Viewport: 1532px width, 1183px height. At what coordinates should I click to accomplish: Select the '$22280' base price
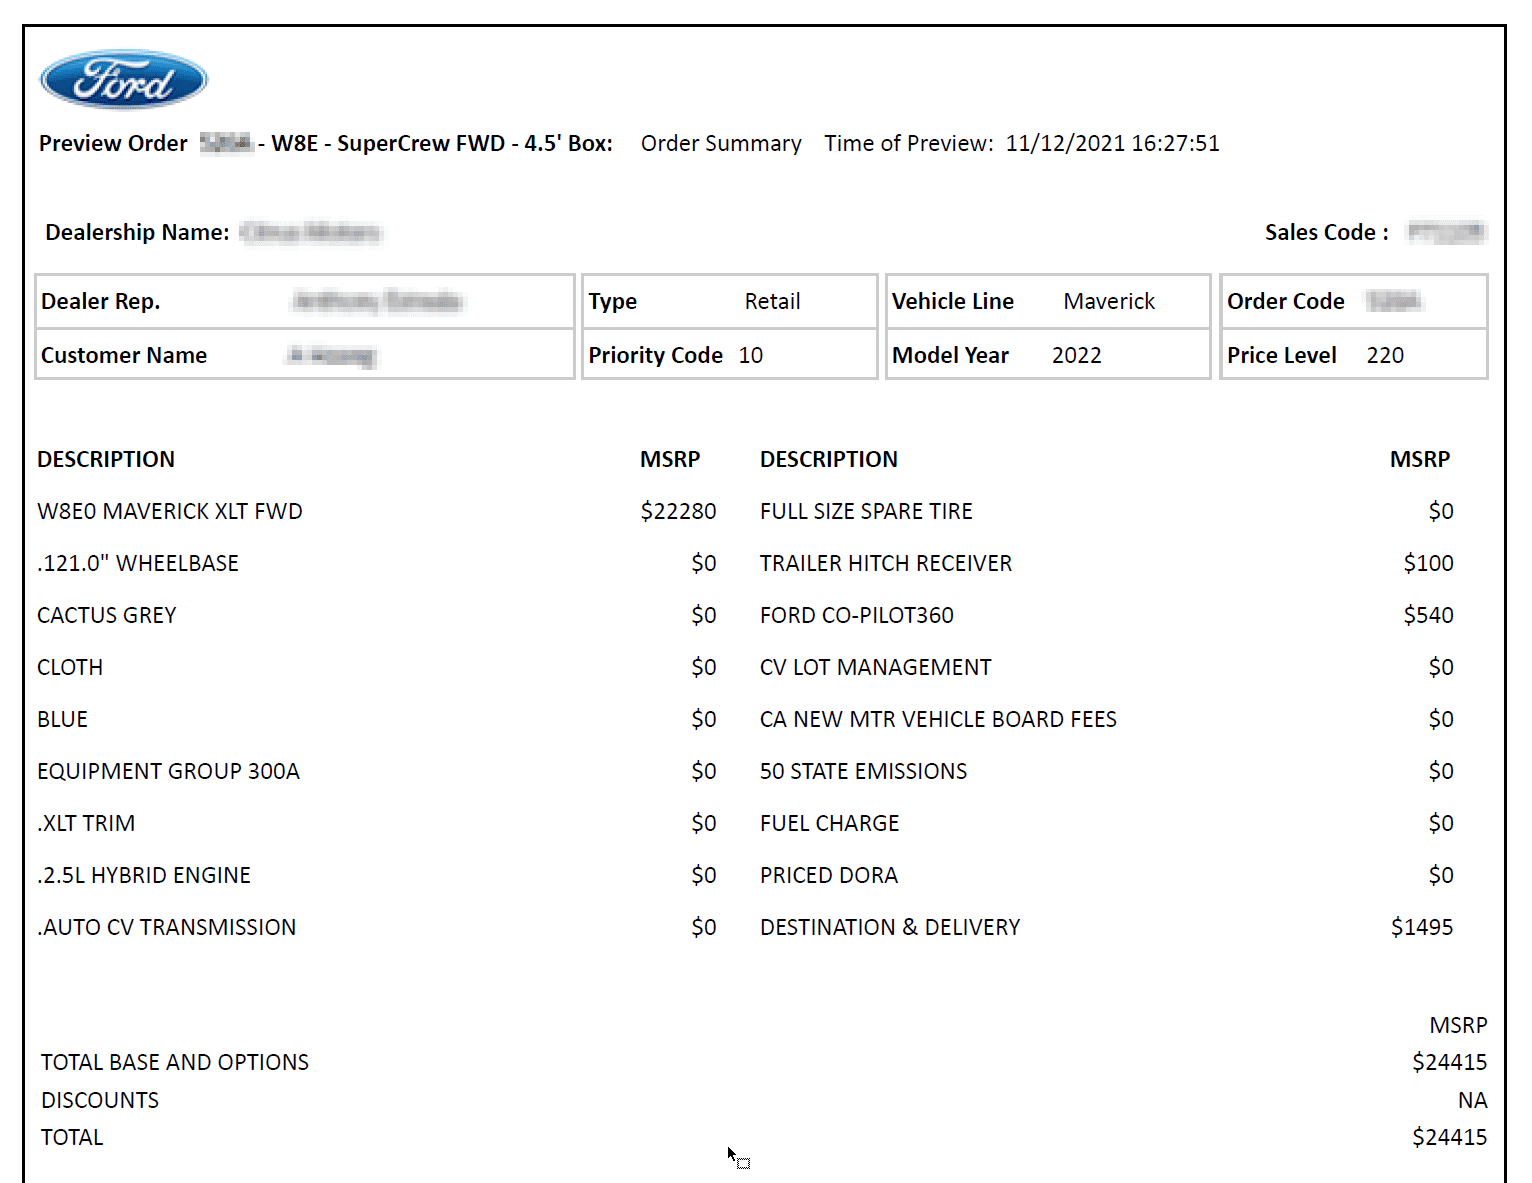point(678,512)
